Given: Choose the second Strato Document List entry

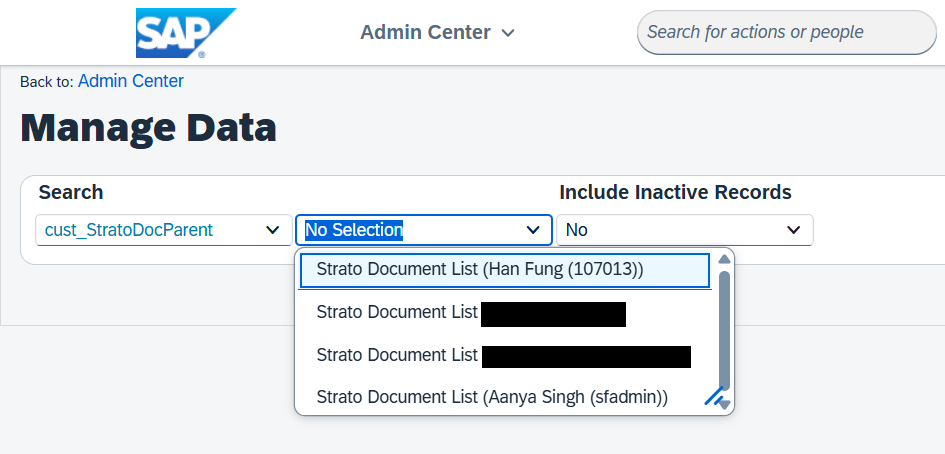Looking at the screenshot, I should pyautogui.click(x=470, y=313).
